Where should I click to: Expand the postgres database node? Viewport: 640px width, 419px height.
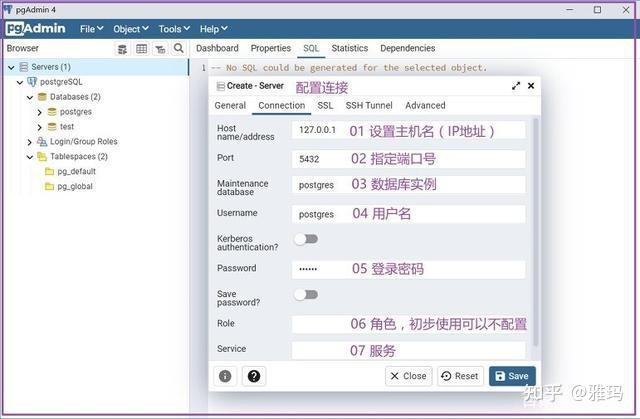click(40, 112)
